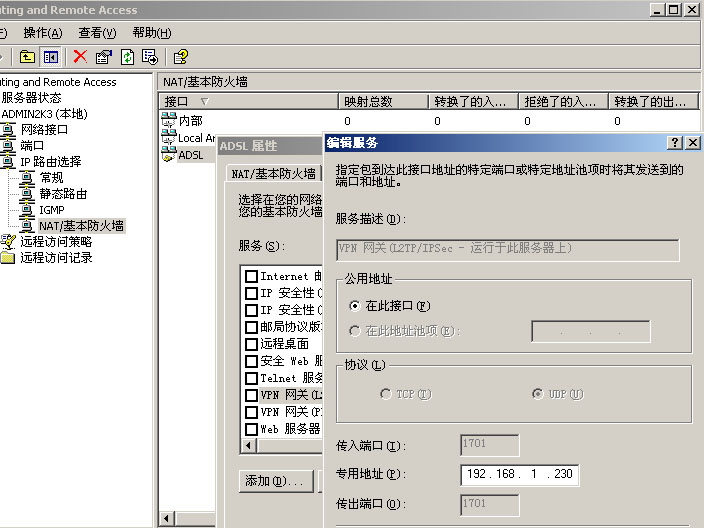The height and width of the screenshot is (528, 704).
Task: Check the 邮局协议版 service checkbox
Action: pyautogui.click(x=251, y=327)
